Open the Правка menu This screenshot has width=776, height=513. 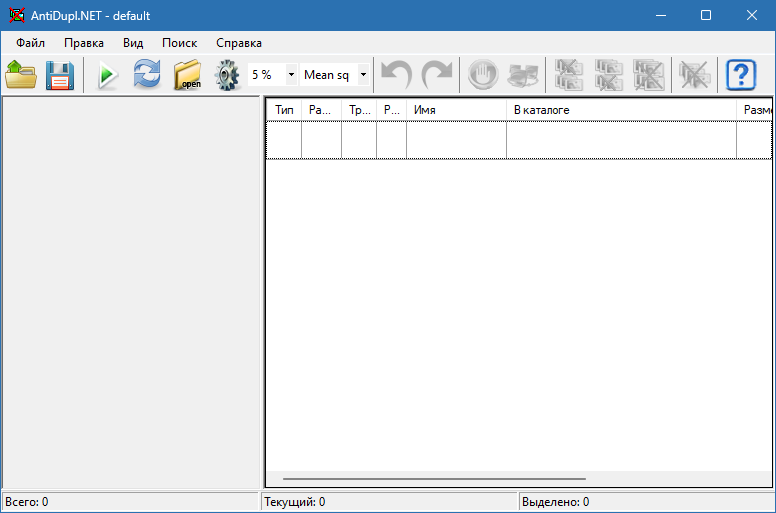84,43
